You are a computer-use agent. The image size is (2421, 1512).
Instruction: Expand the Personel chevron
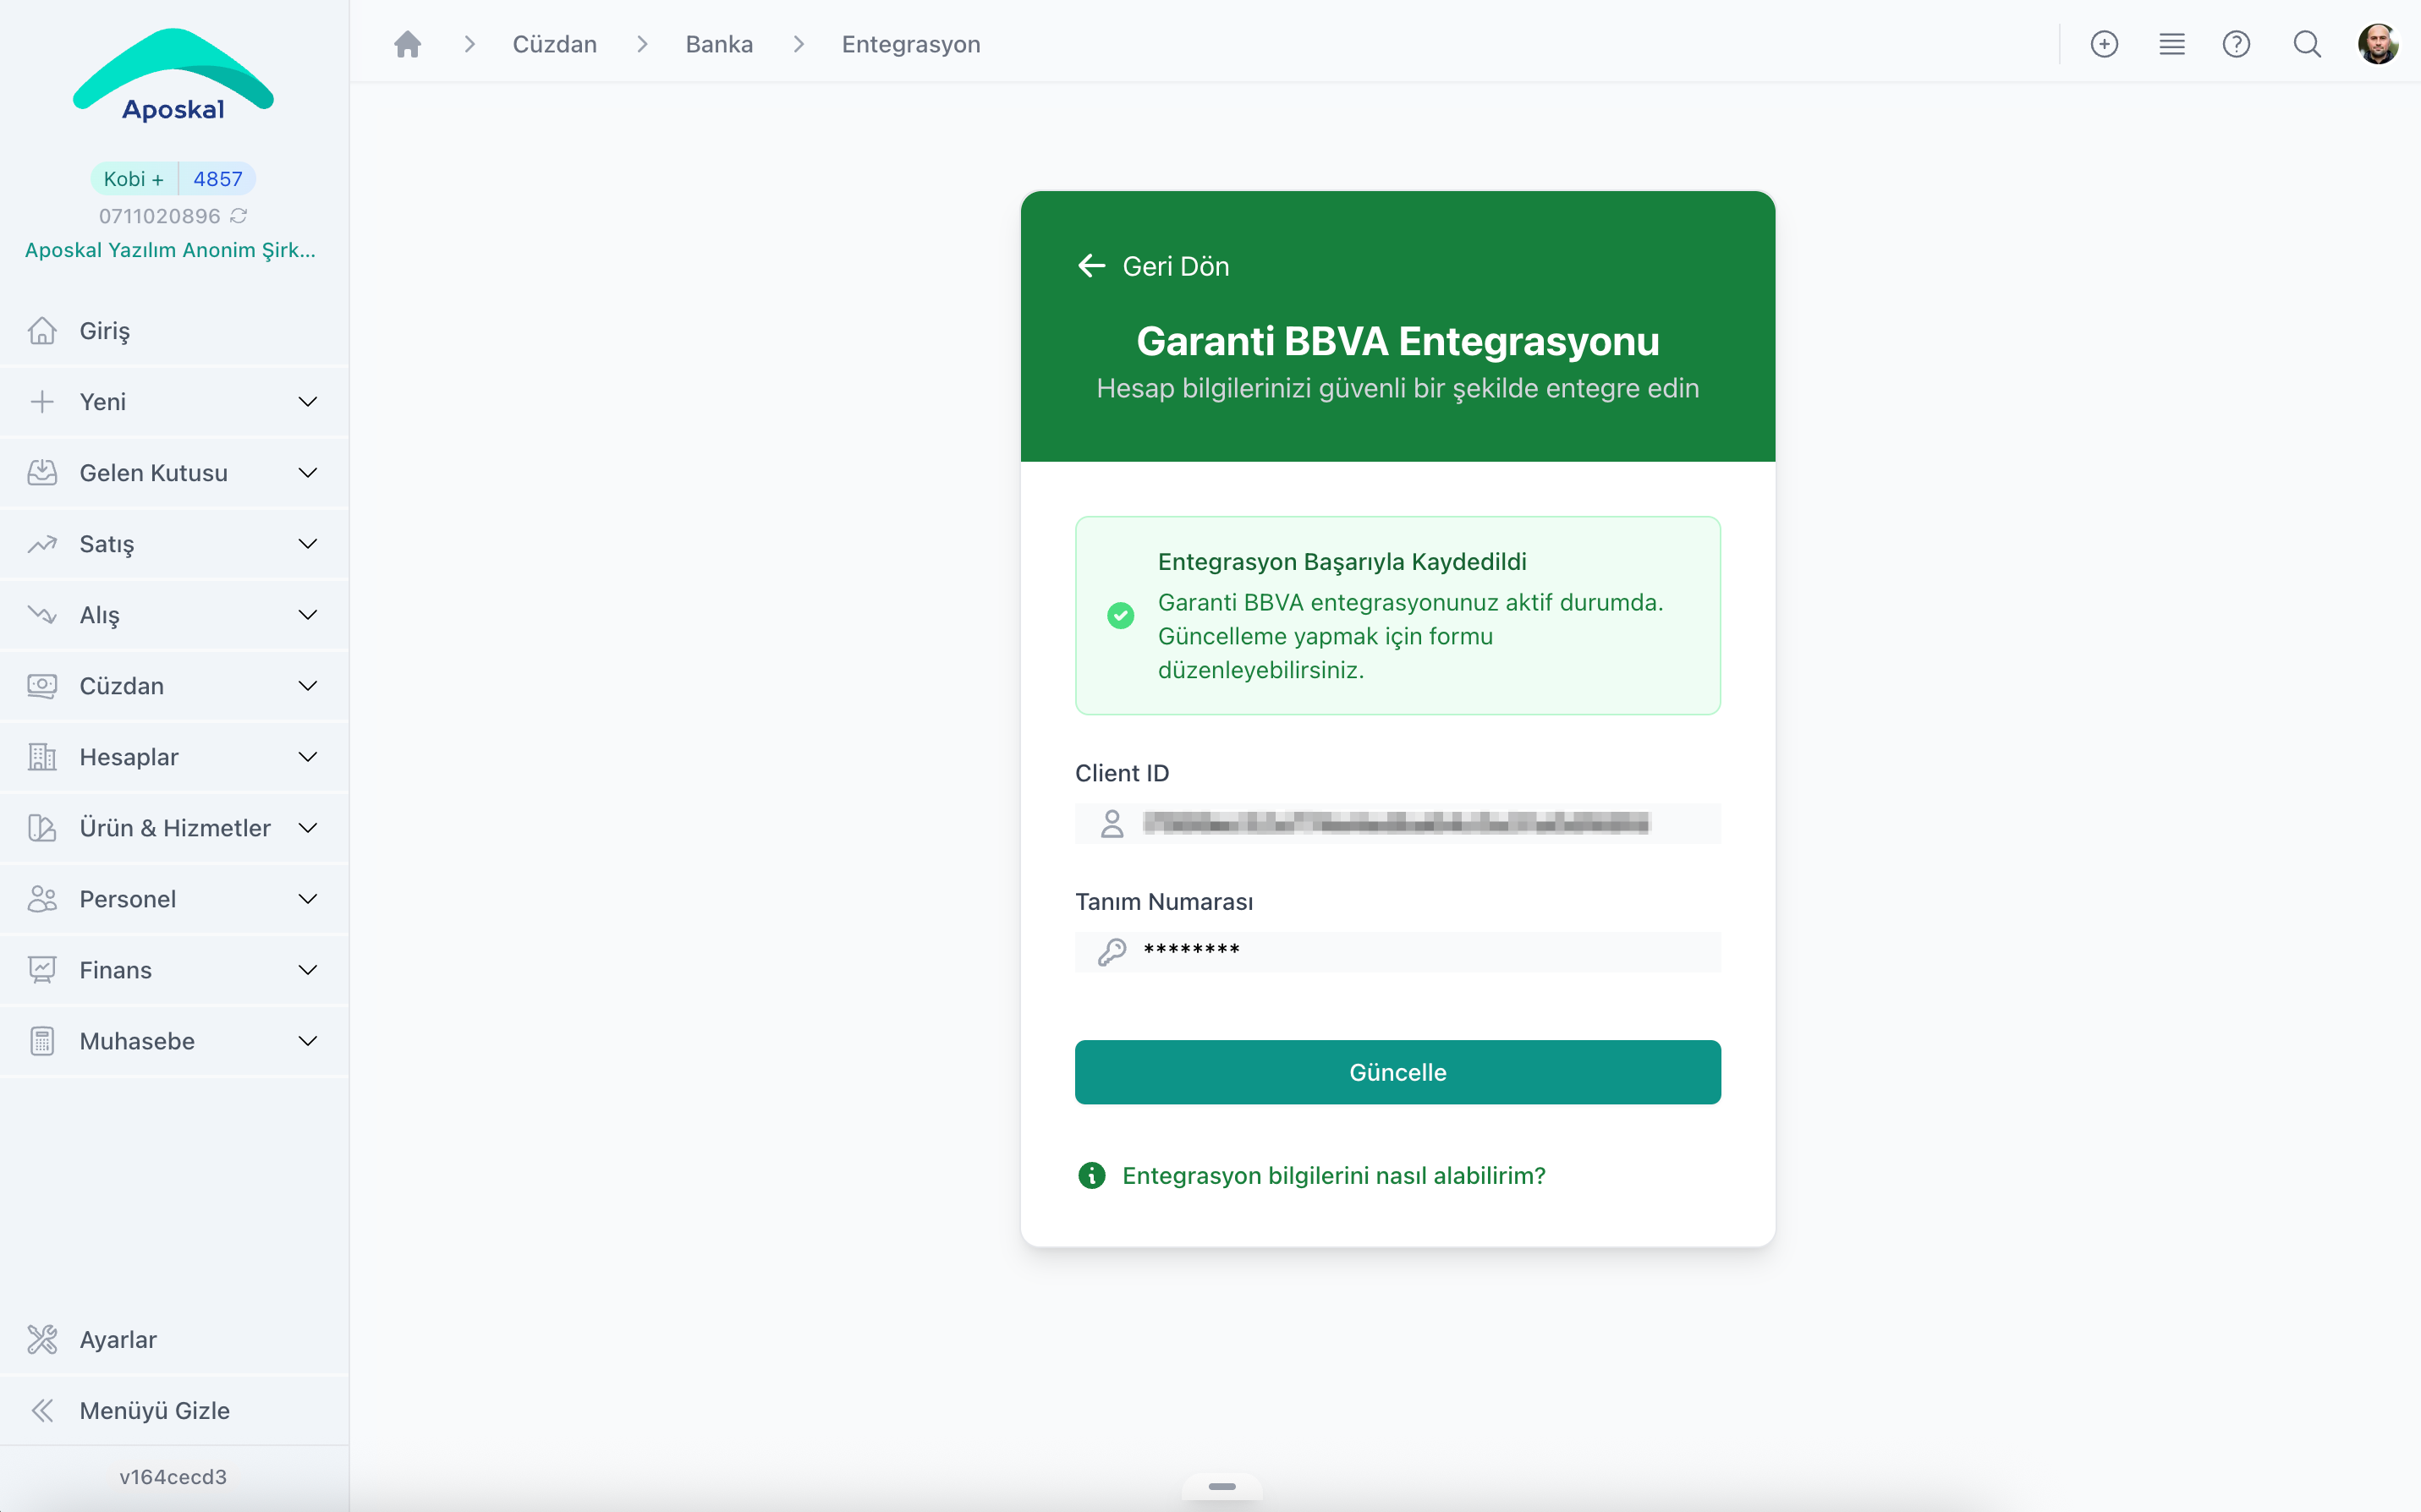tap(308, 899)
